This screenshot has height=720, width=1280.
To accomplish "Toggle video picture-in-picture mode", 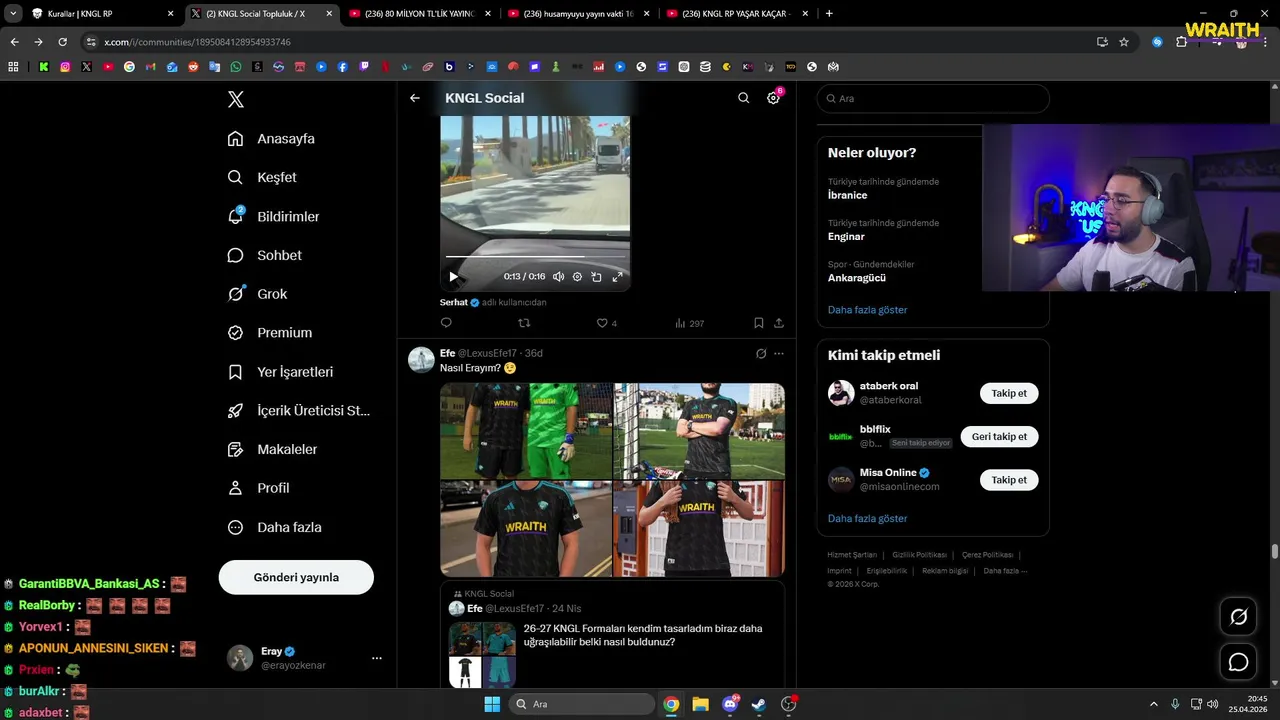I will pyautogui.click(x=596, y=277).
